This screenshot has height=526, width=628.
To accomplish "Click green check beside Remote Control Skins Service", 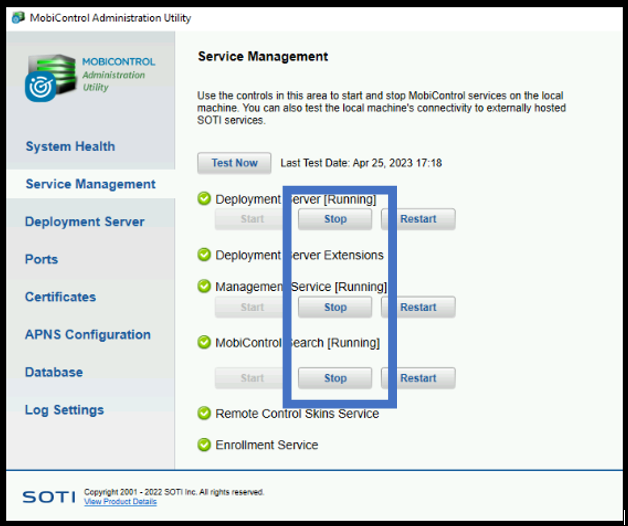I will (x=205, y=413).
